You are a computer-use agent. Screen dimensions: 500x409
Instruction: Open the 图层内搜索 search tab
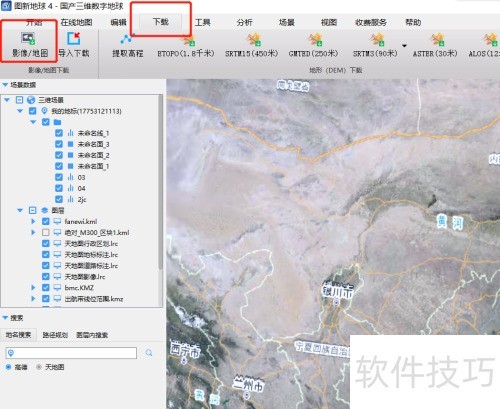click(x=92, y=335)
